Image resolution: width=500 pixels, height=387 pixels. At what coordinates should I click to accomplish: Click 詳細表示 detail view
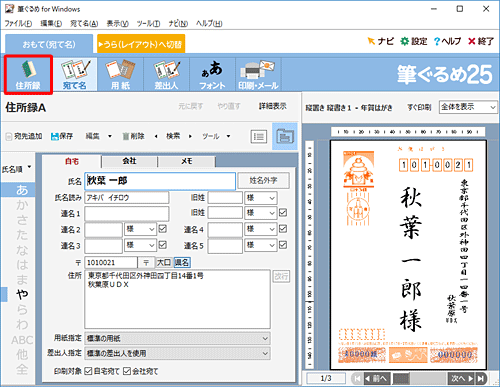coord(273,106)
